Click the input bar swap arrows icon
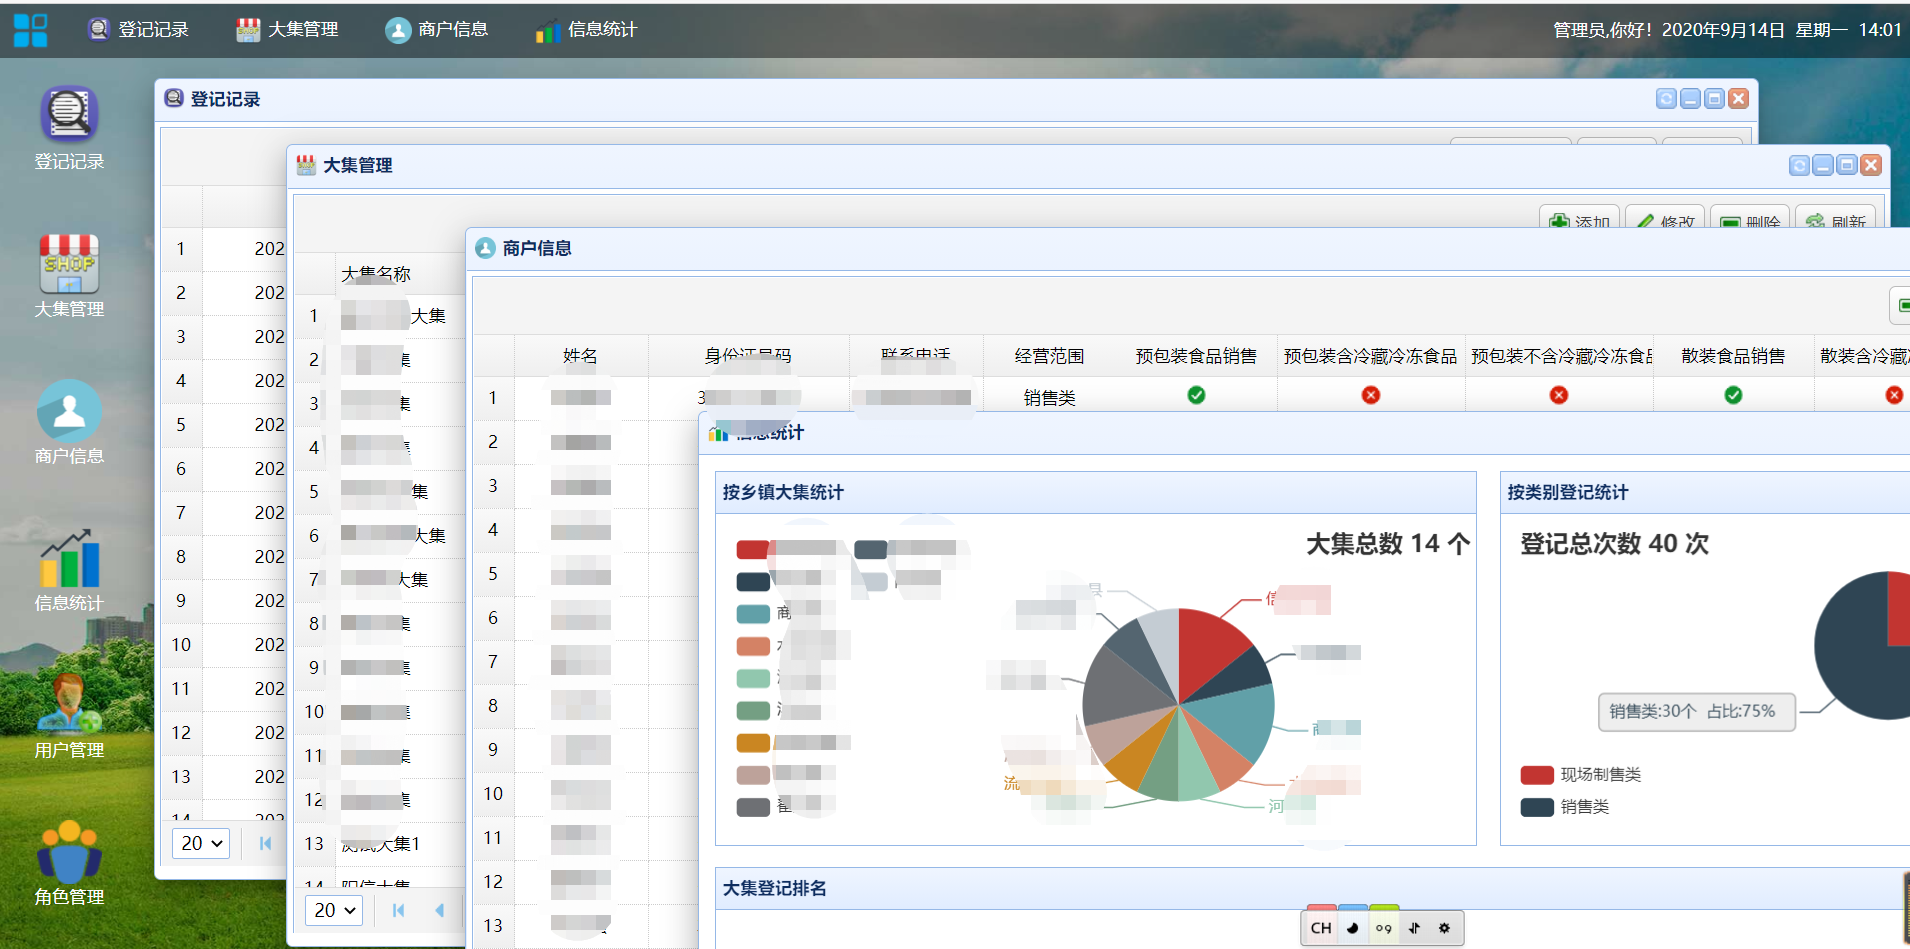Image resolution: width=1910 pixels, height=949 pixels. (x=1414, y=928)
